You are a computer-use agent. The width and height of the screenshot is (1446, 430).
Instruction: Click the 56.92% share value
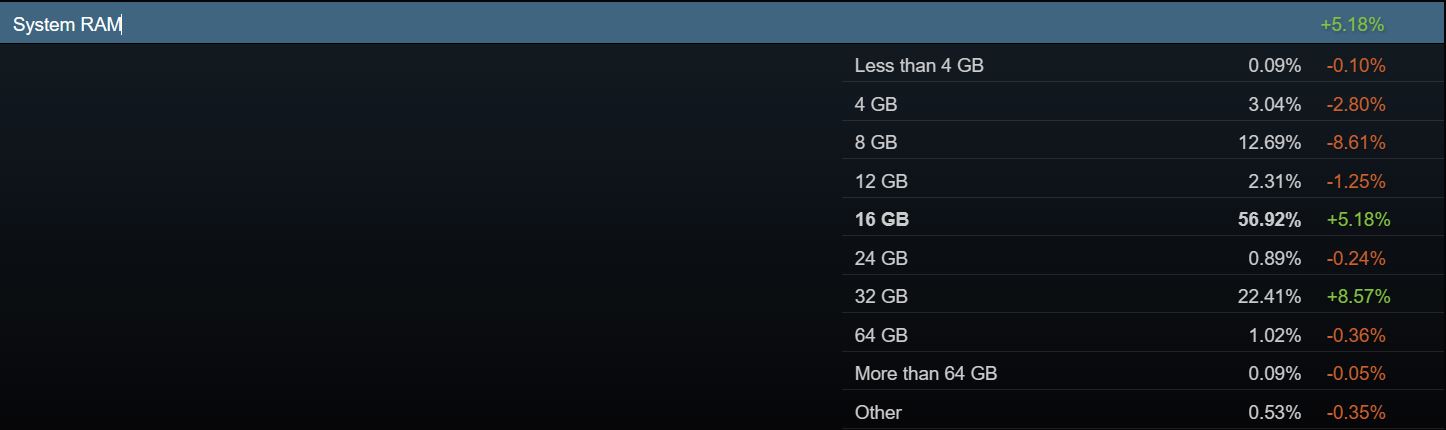[1270, 219]
